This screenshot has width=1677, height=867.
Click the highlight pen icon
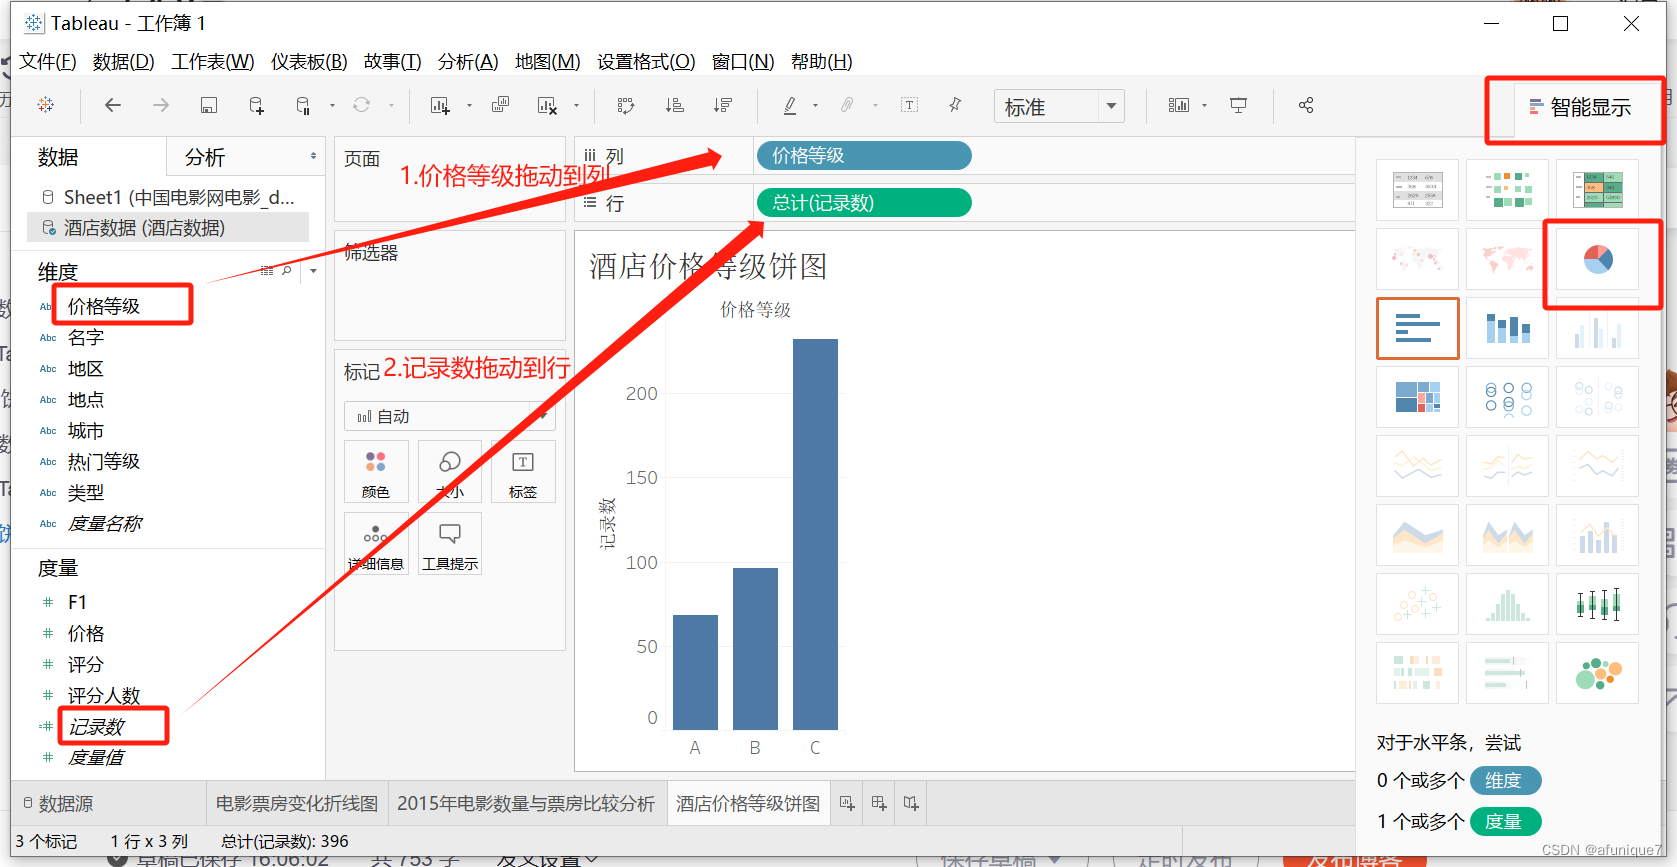[x=790, y=105]
